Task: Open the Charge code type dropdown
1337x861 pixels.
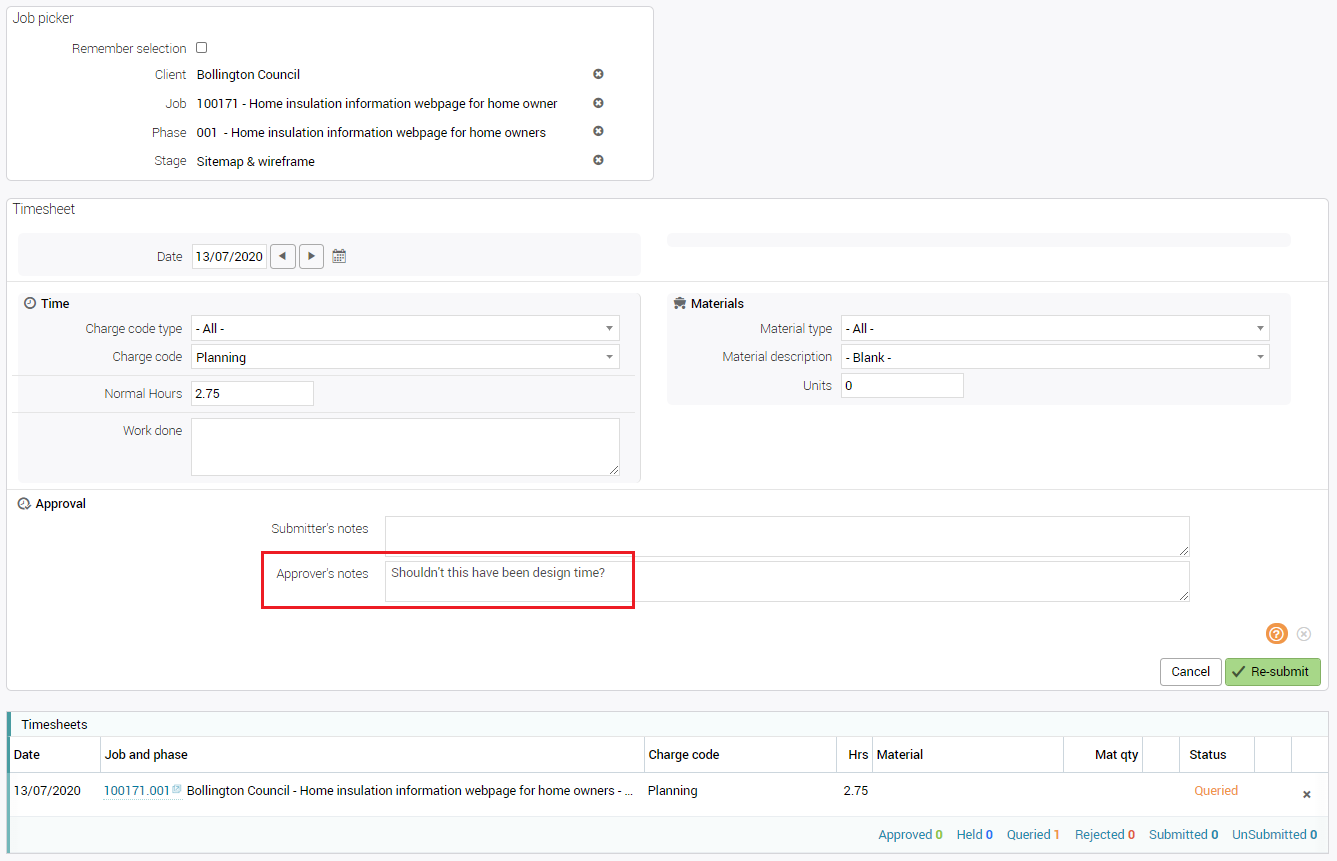Action: pyautogui.click(x=405, y=328)
